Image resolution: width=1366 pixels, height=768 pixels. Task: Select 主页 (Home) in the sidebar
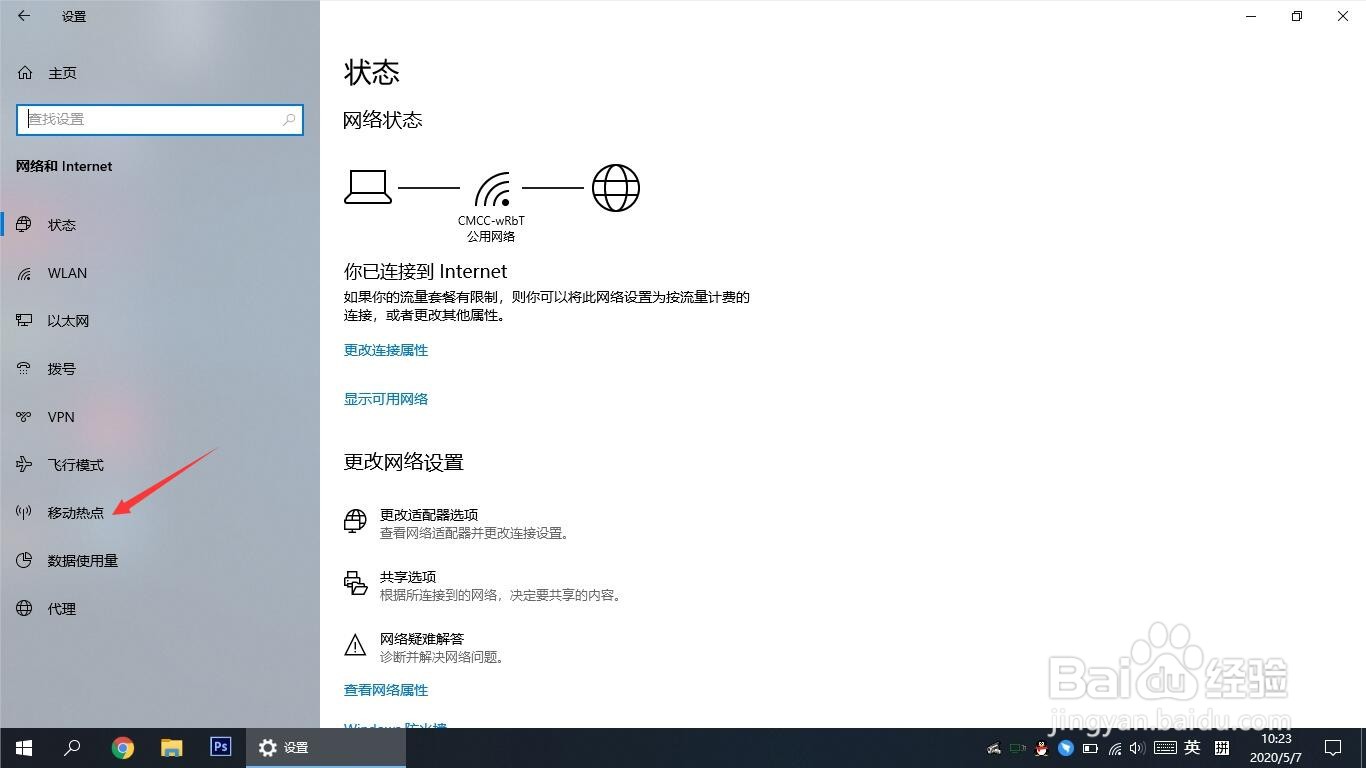coord(62,72)
